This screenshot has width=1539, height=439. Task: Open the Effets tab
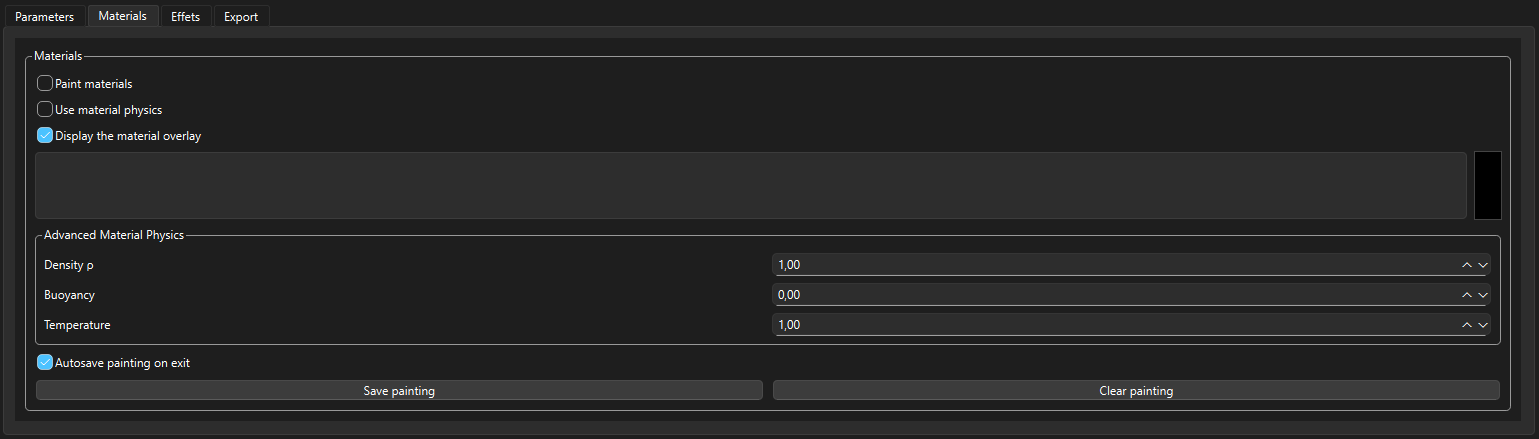pyautogui.click(x=185, y=17)
